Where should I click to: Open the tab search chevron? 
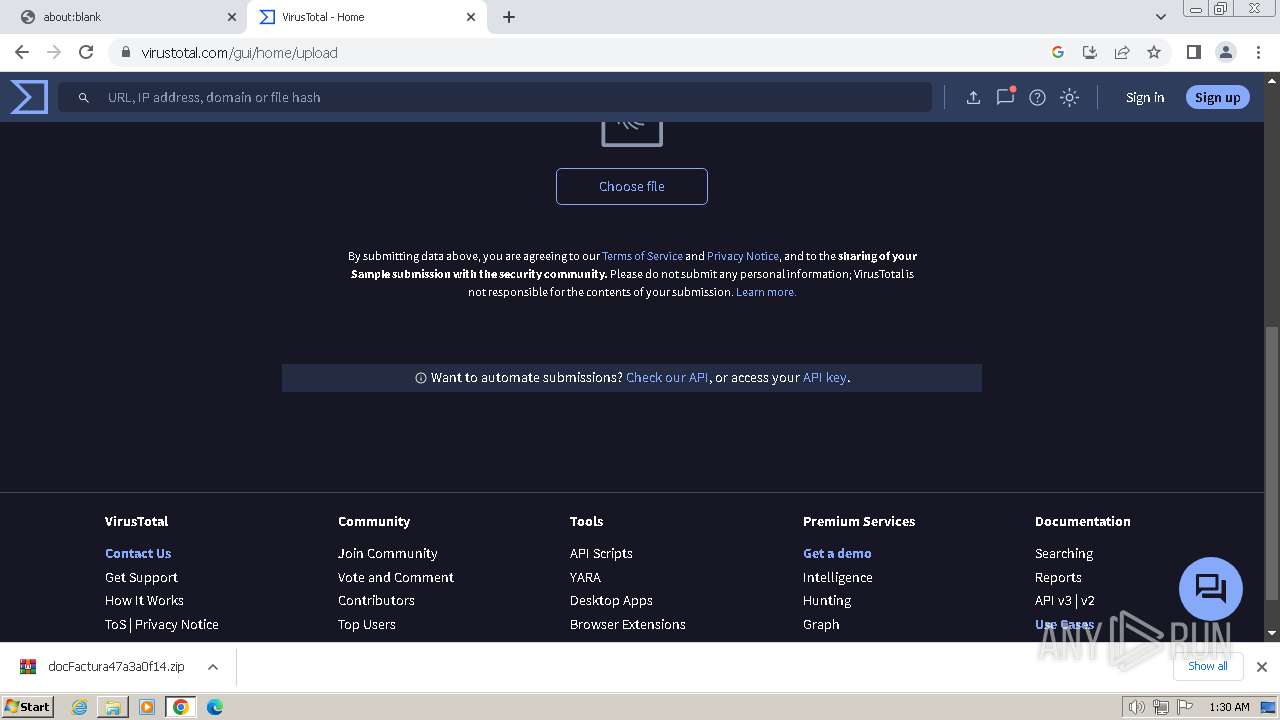1160,17
